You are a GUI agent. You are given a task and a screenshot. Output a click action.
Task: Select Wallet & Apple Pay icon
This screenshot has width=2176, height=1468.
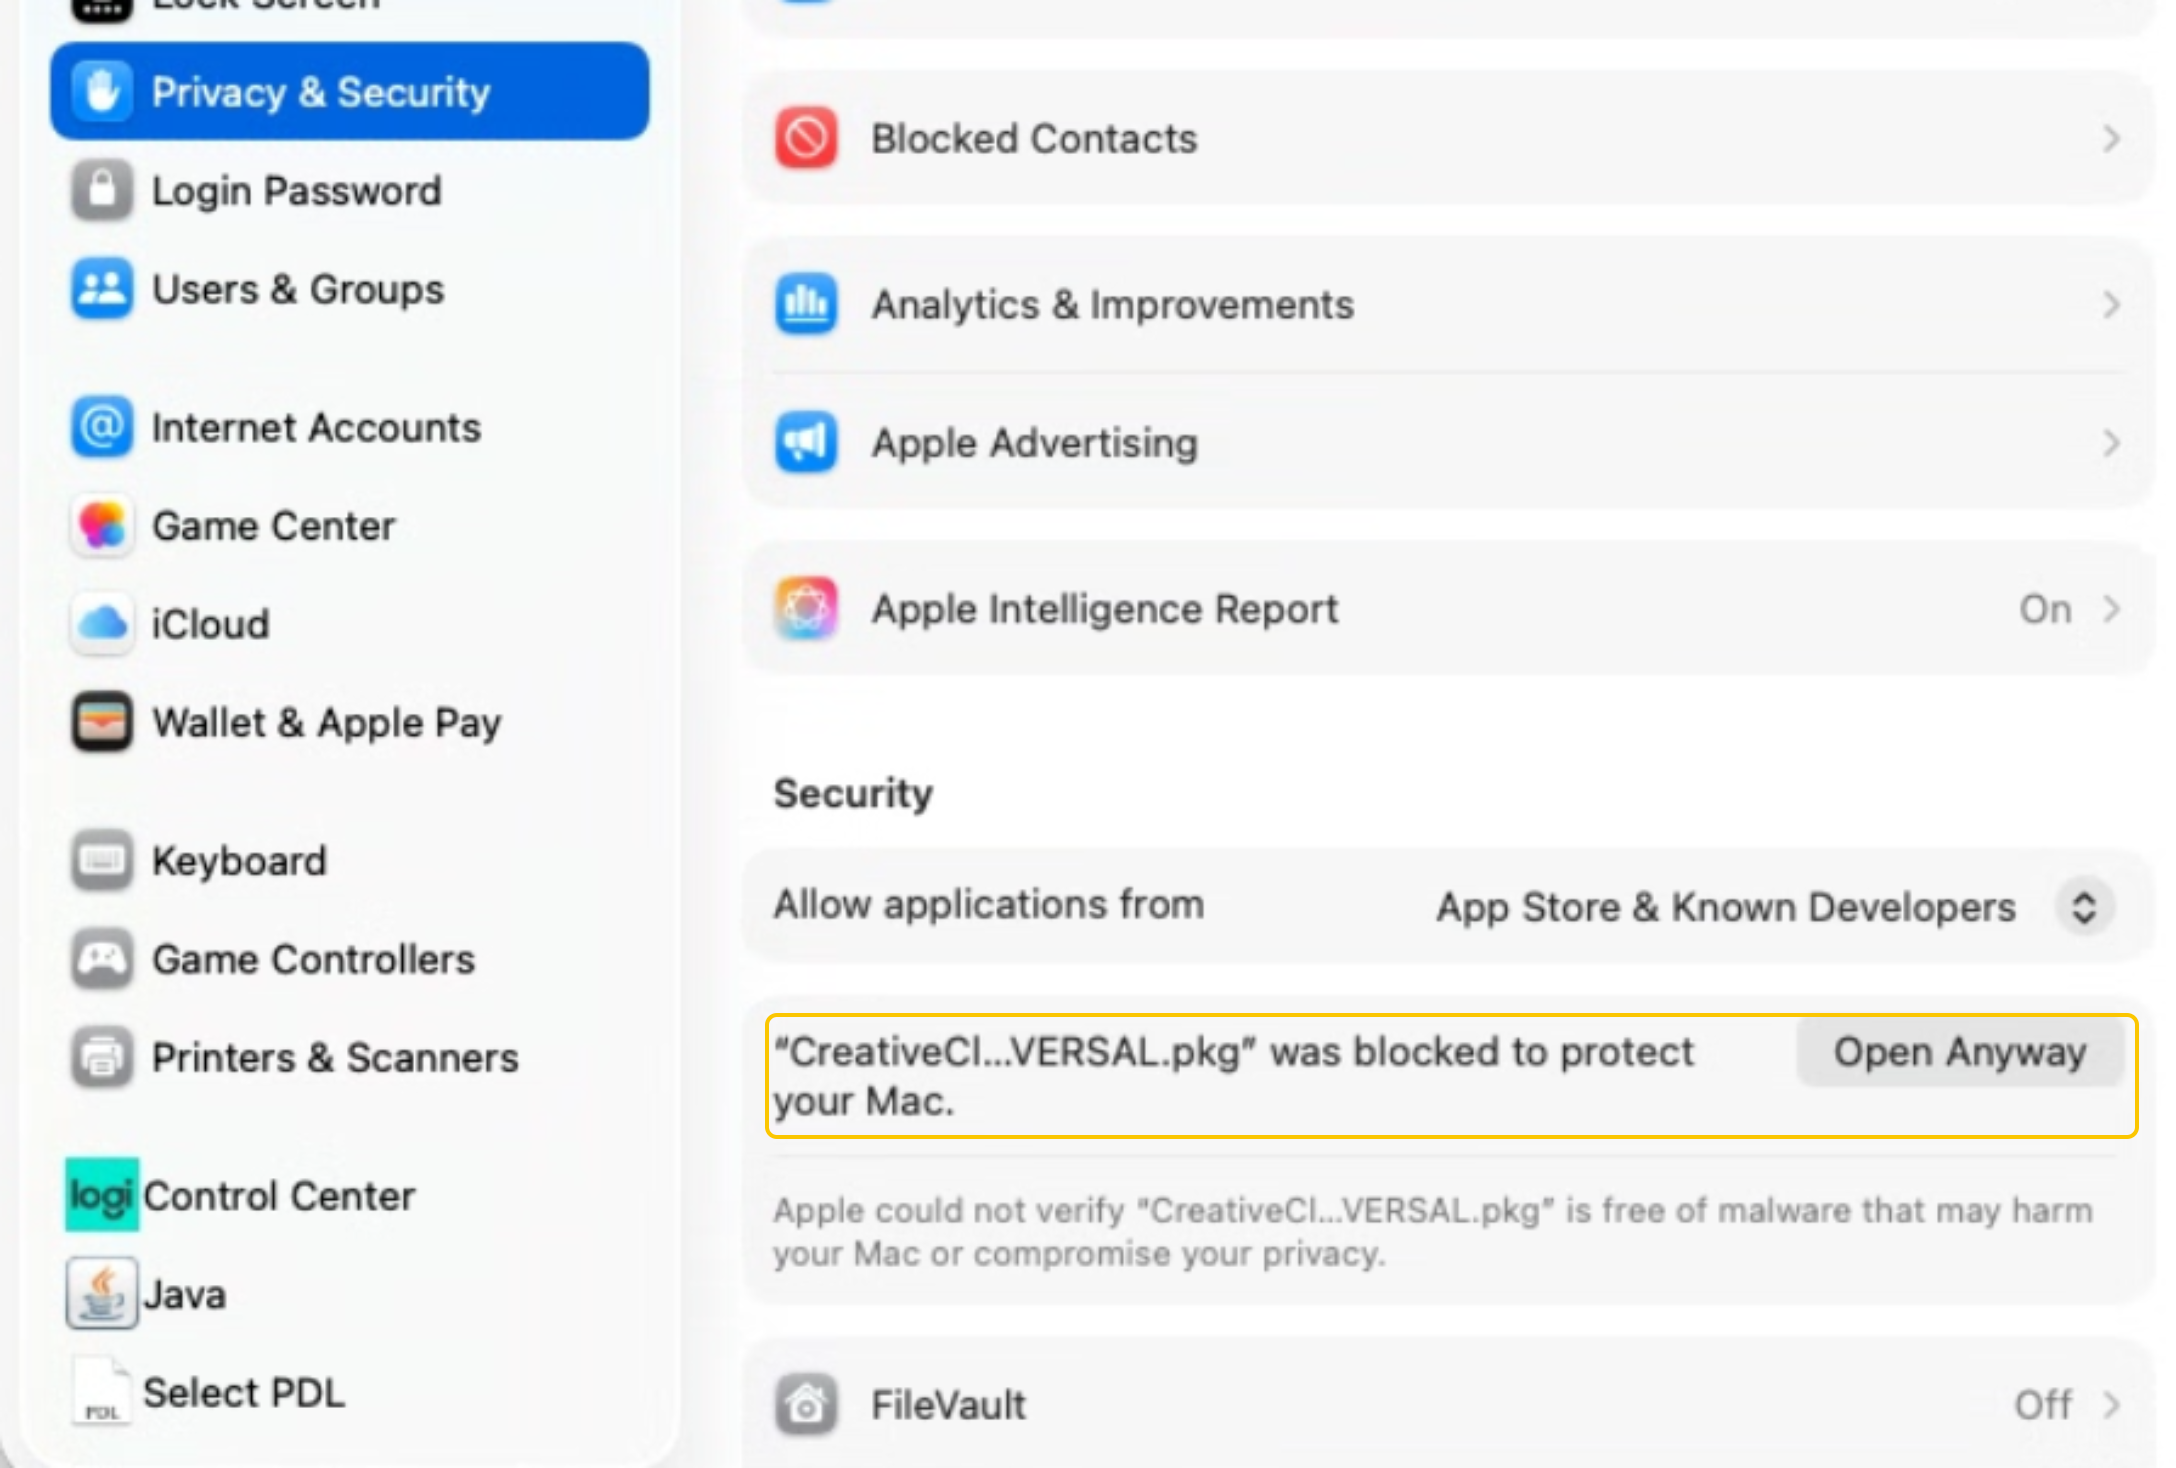pos(102,721)
